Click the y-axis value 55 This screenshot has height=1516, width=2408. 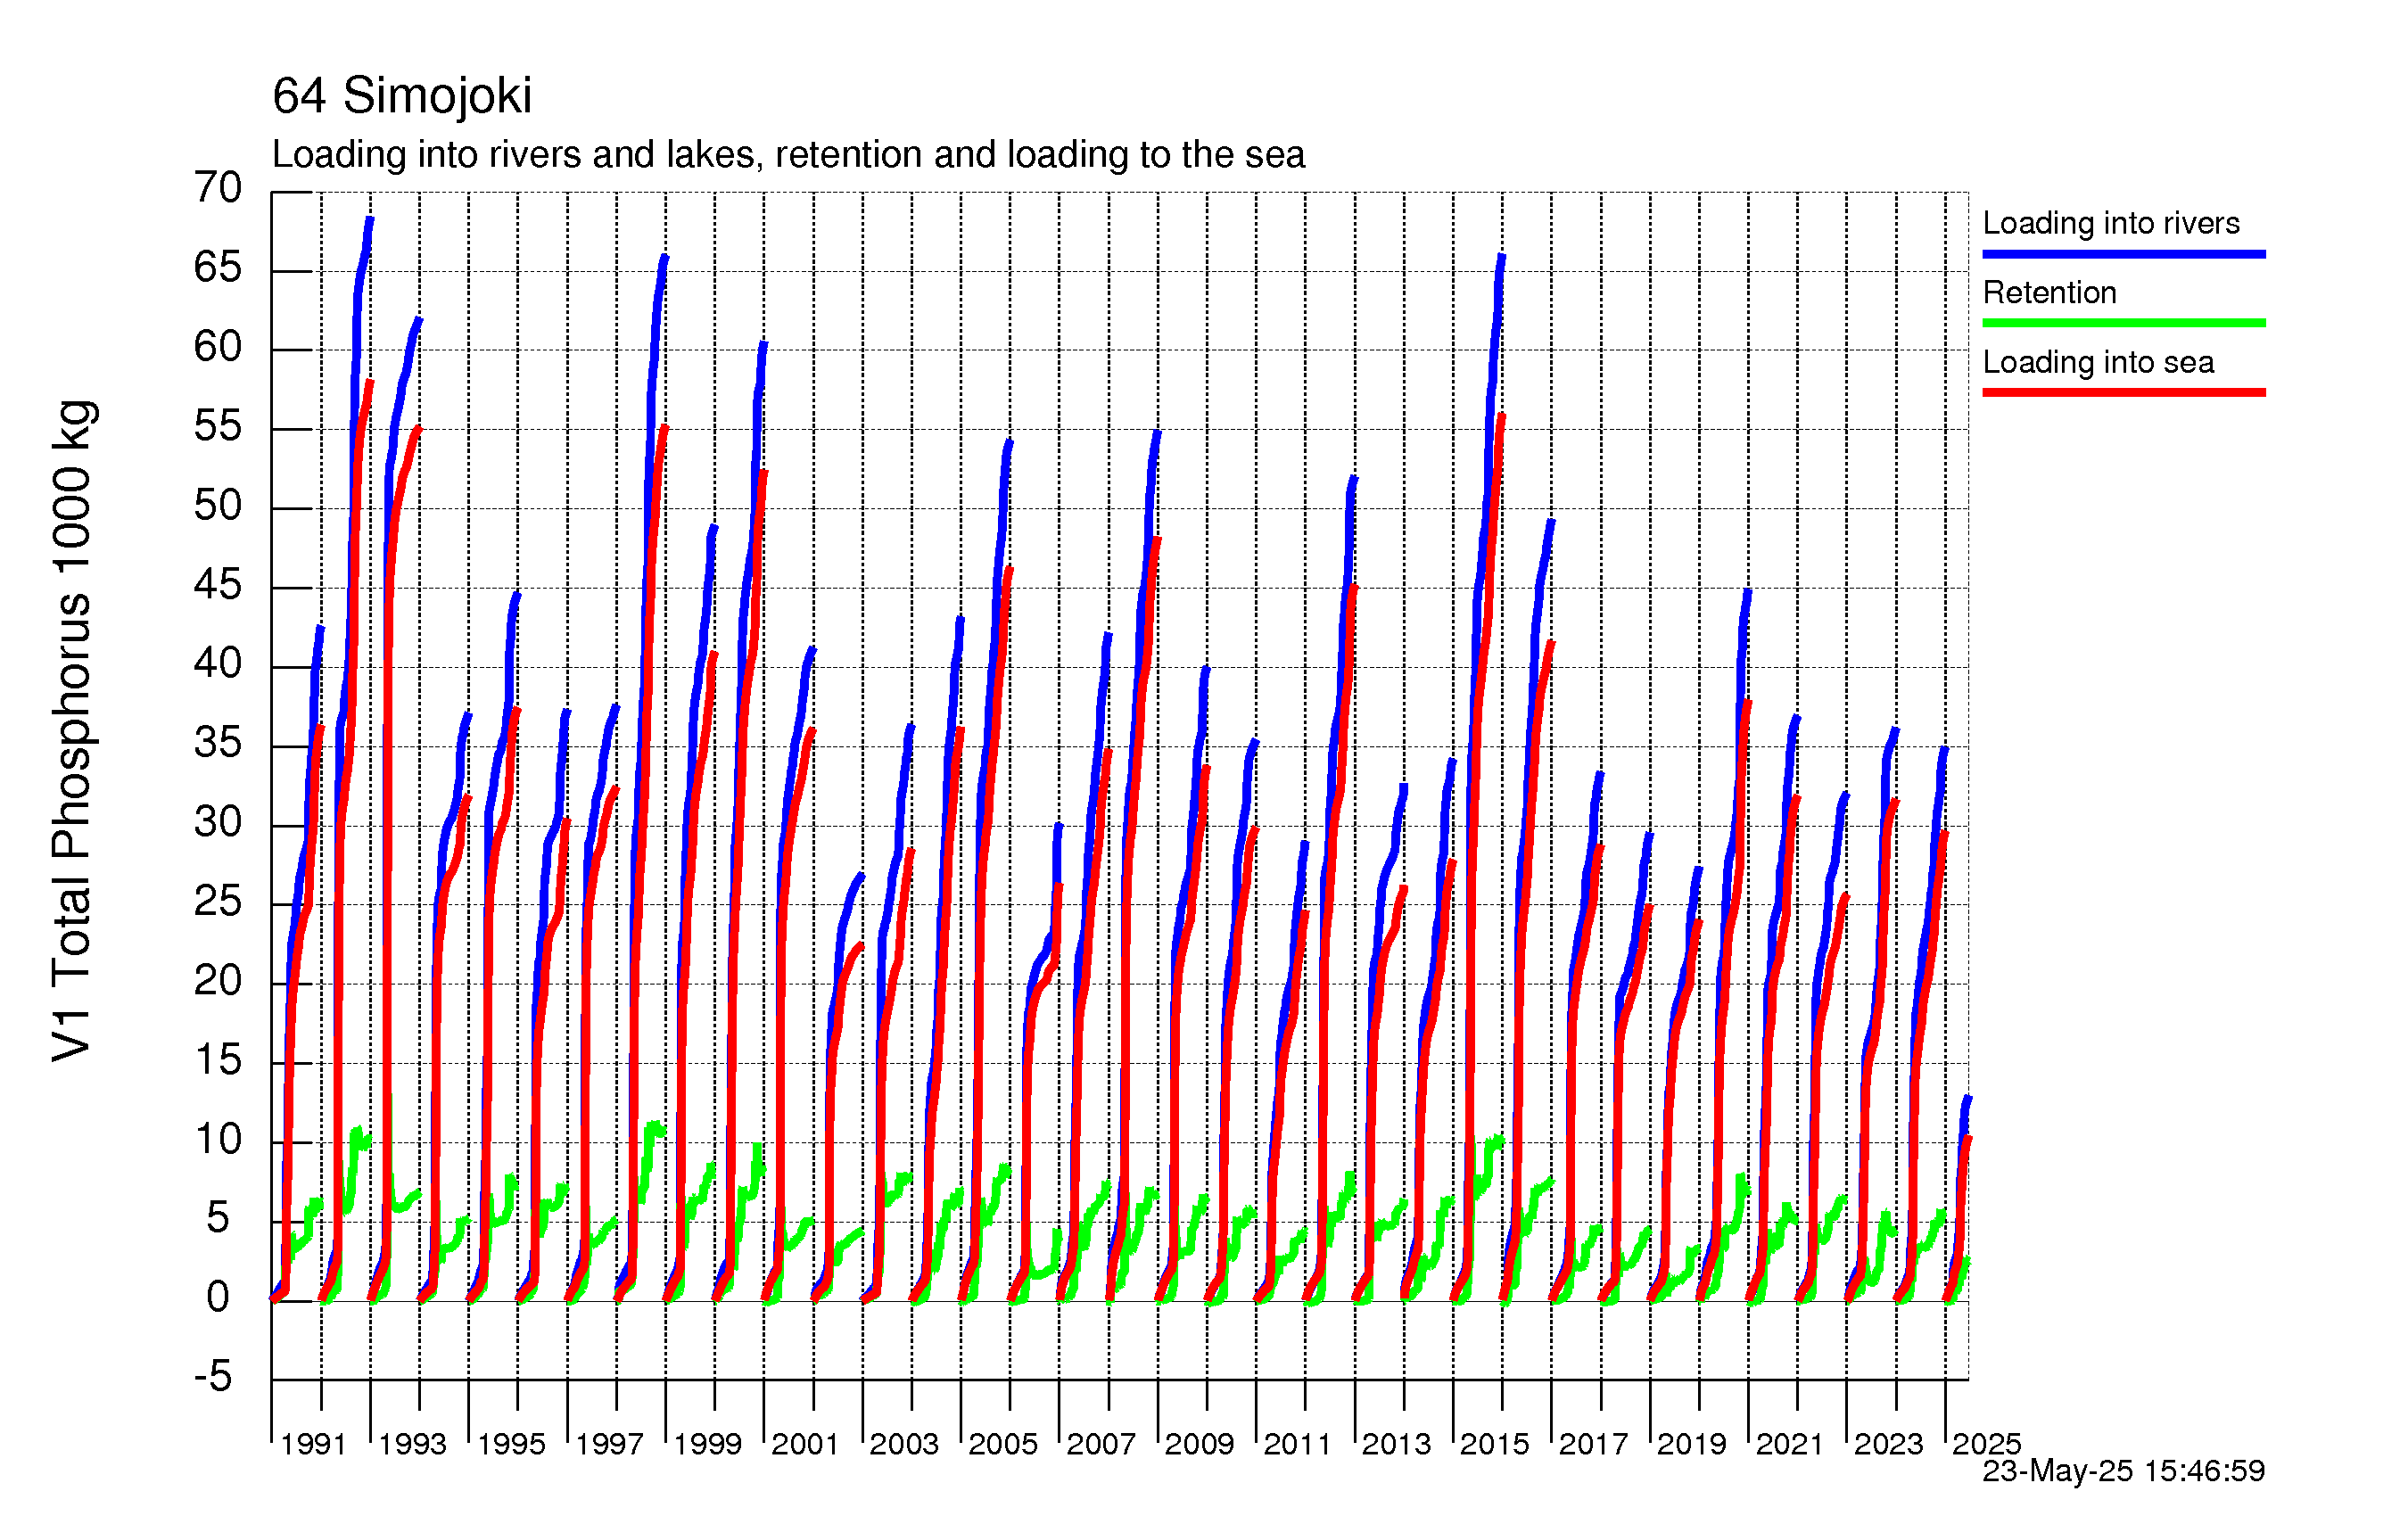tap(218, 426)
